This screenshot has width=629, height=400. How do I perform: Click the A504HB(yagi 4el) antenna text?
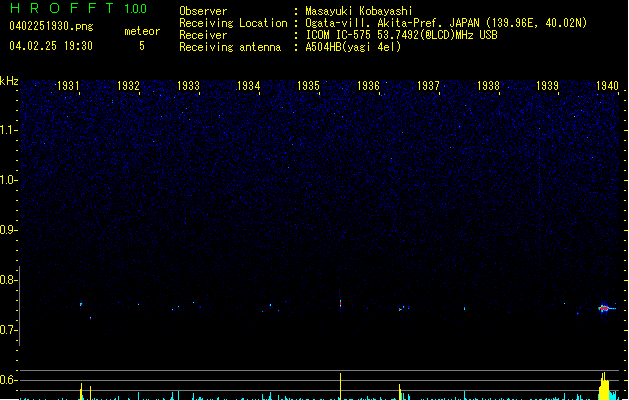tap(353, 47)
